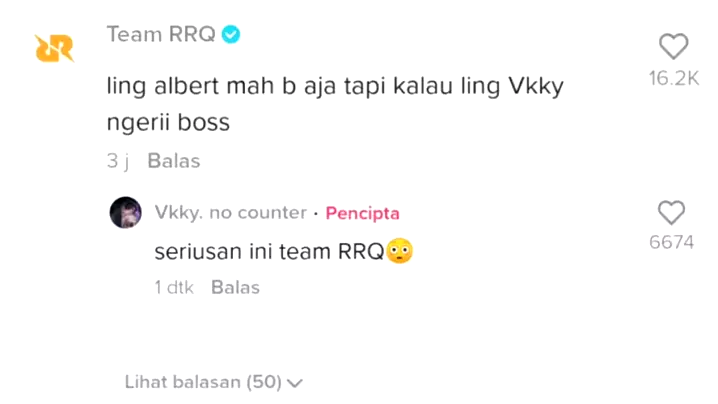The height and width of the screenshot is (404, 718).
Task: Open Vkky's round profile picture
Action: [x=125, y=213]
